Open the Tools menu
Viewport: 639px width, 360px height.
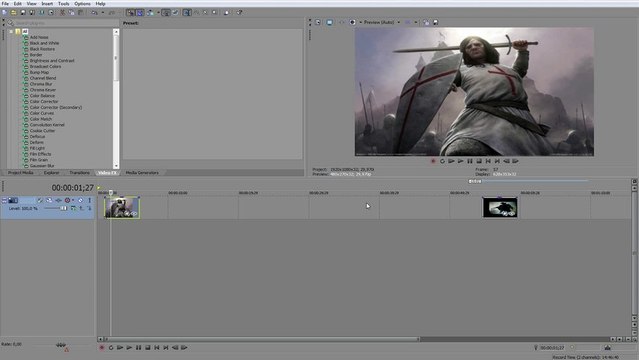63,4
